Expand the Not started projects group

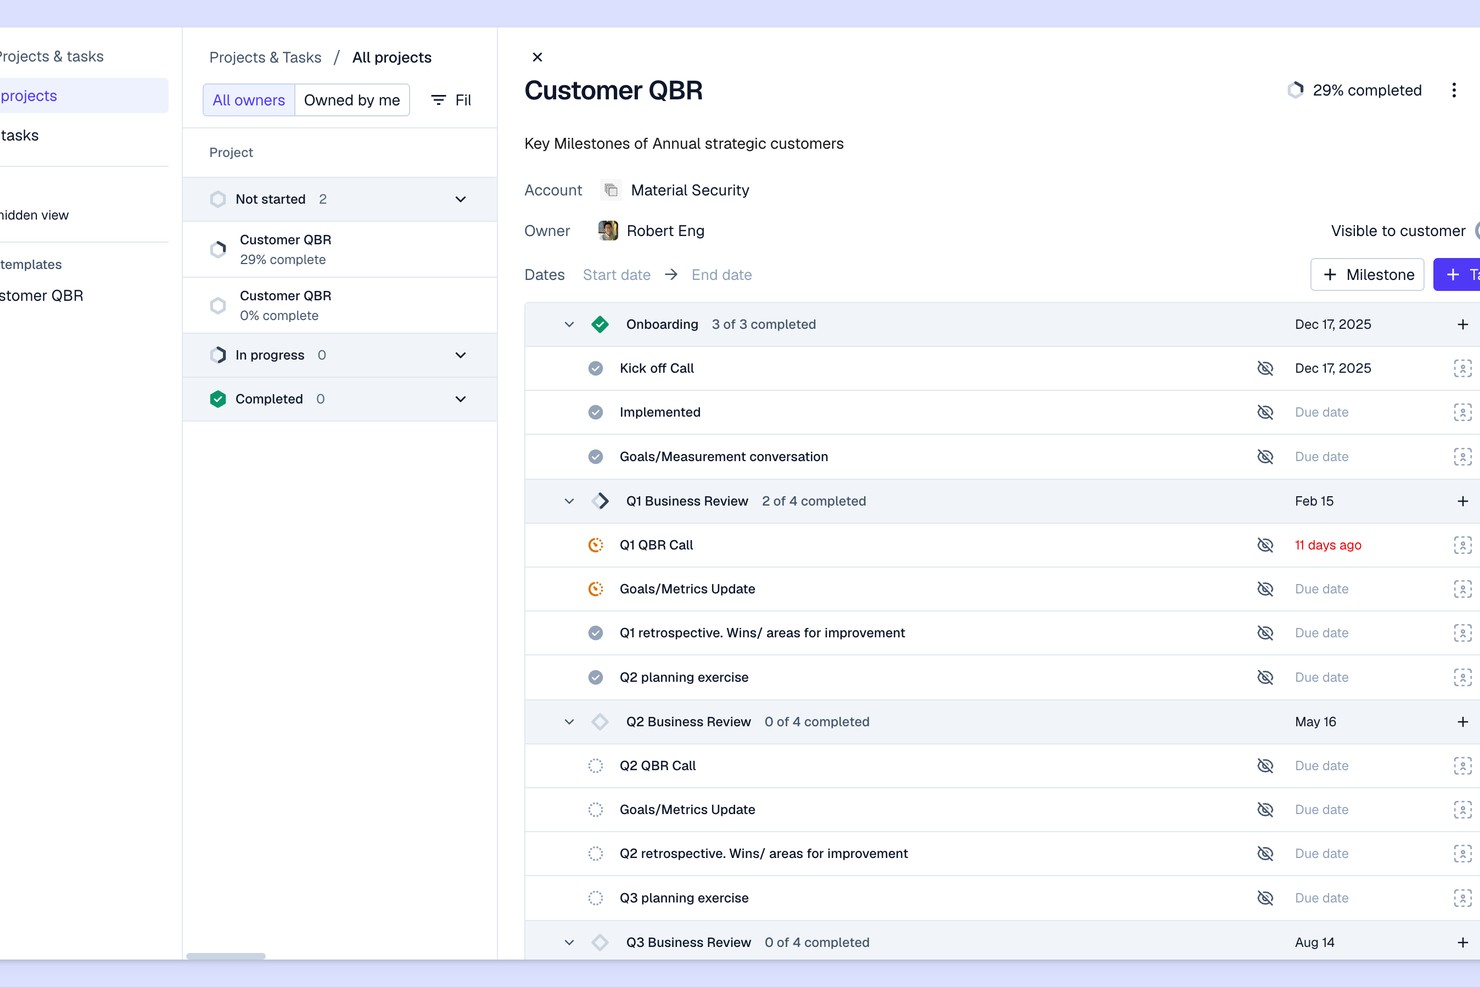coord(460,199)
